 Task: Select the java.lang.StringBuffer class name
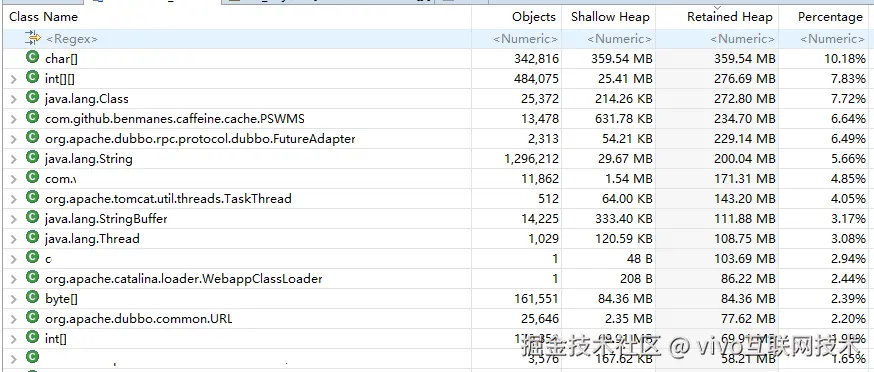pos(106,219)
